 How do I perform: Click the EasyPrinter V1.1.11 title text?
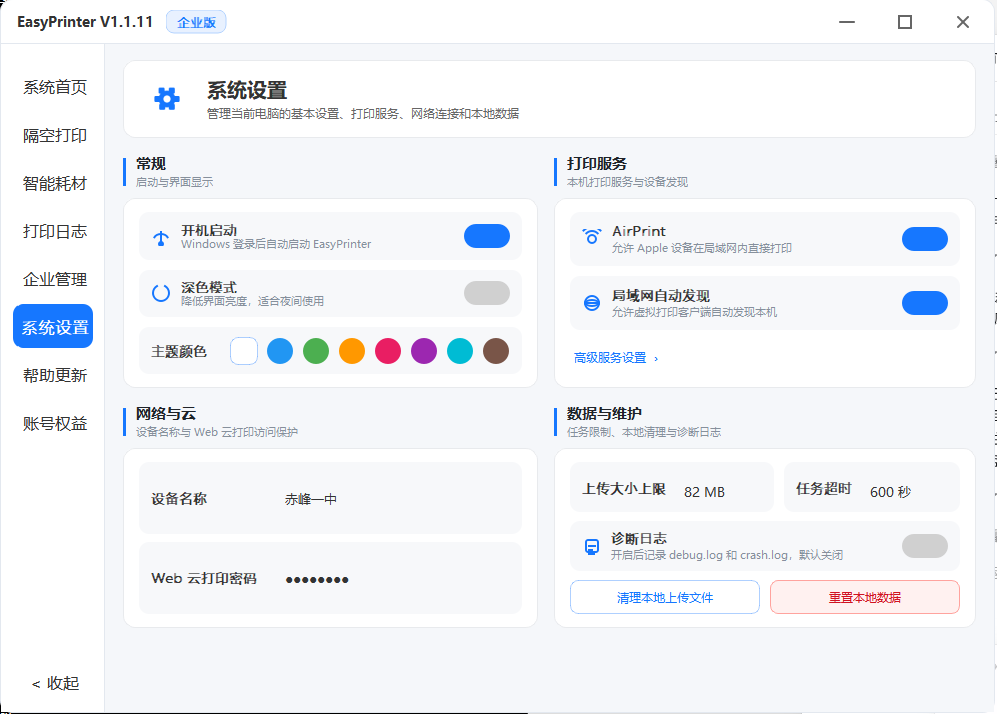click(85, 22)
